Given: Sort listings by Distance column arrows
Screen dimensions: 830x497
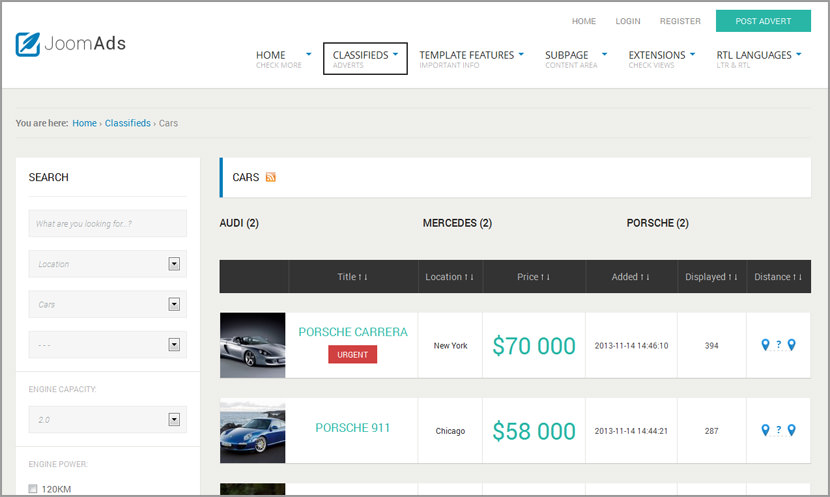Looking at the screenshot, I should point(797,277).
